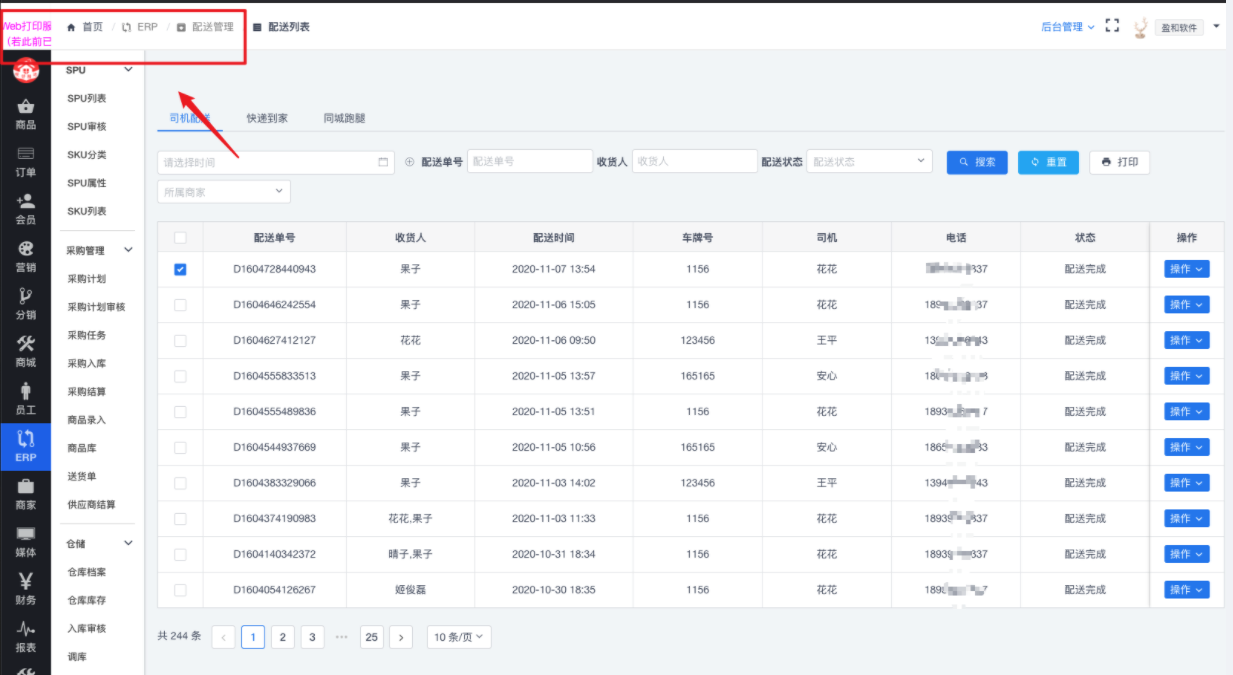Click the delivery time 2020-11-06 09:50
Viewport: 1233px width, 675px height.
point(554,341)
